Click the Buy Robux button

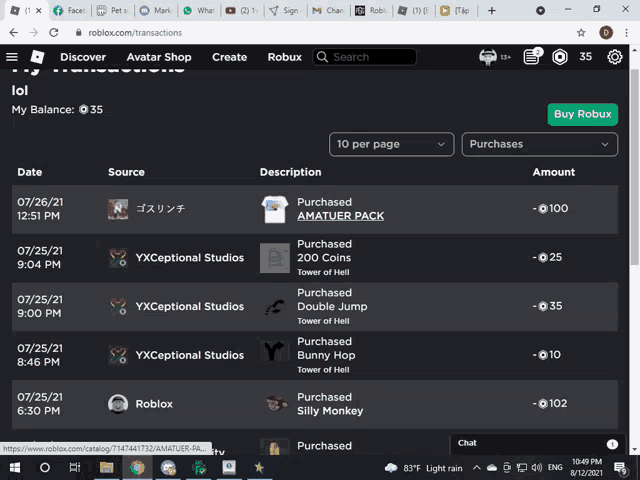click(582, 114)
